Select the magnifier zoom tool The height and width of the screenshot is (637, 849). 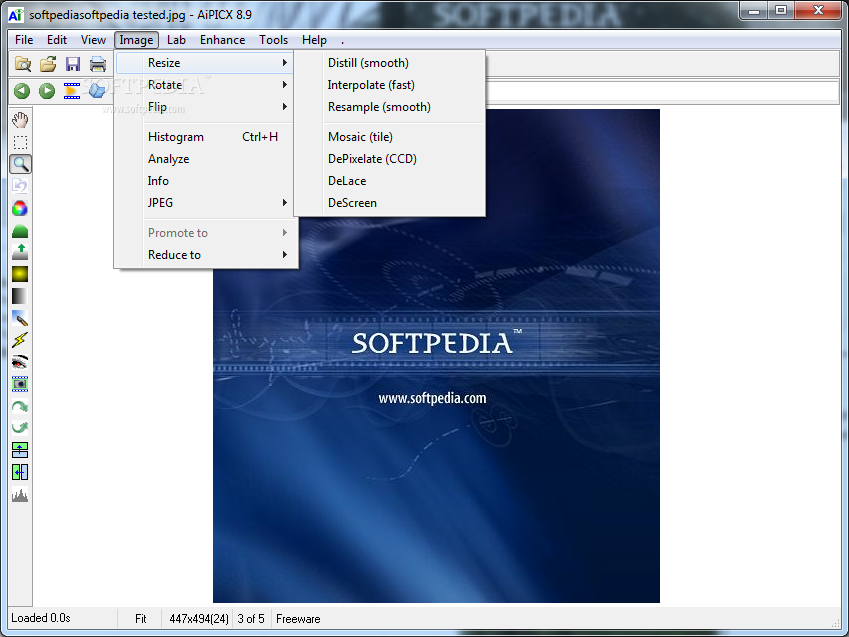(20, 164)
